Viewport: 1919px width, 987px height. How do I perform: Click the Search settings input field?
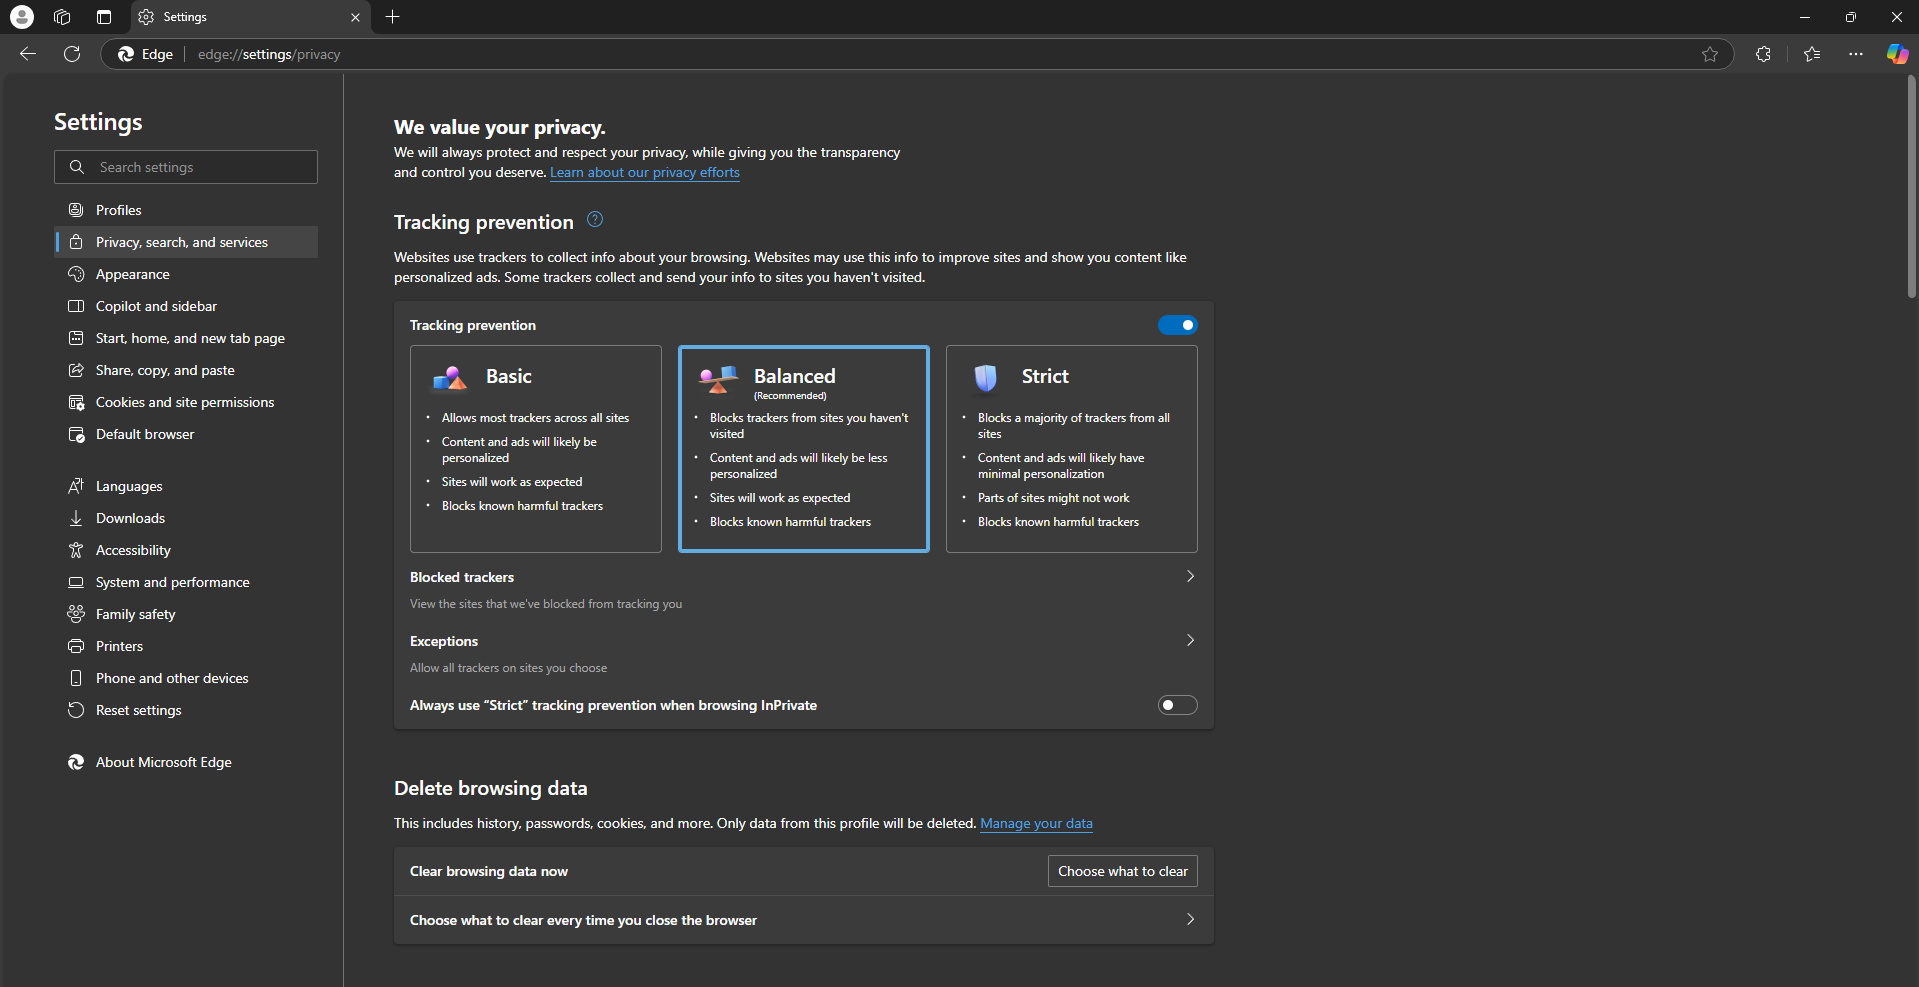186,167
